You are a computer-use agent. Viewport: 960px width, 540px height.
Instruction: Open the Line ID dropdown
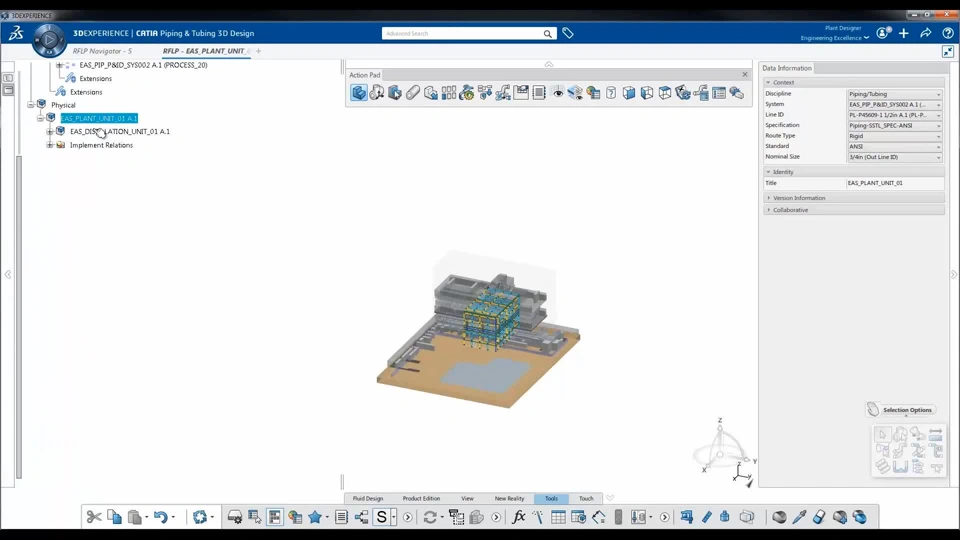(x=894, y=115)
